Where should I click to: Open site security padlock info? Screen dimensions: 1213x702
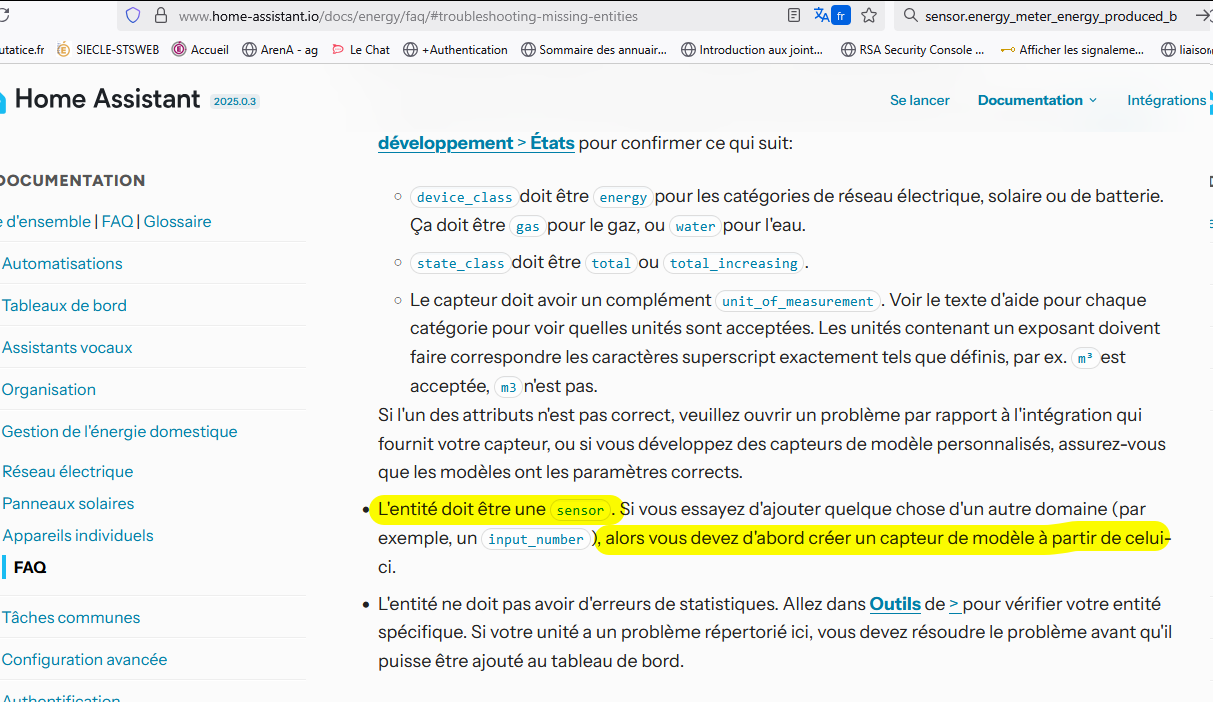(160, 16)
